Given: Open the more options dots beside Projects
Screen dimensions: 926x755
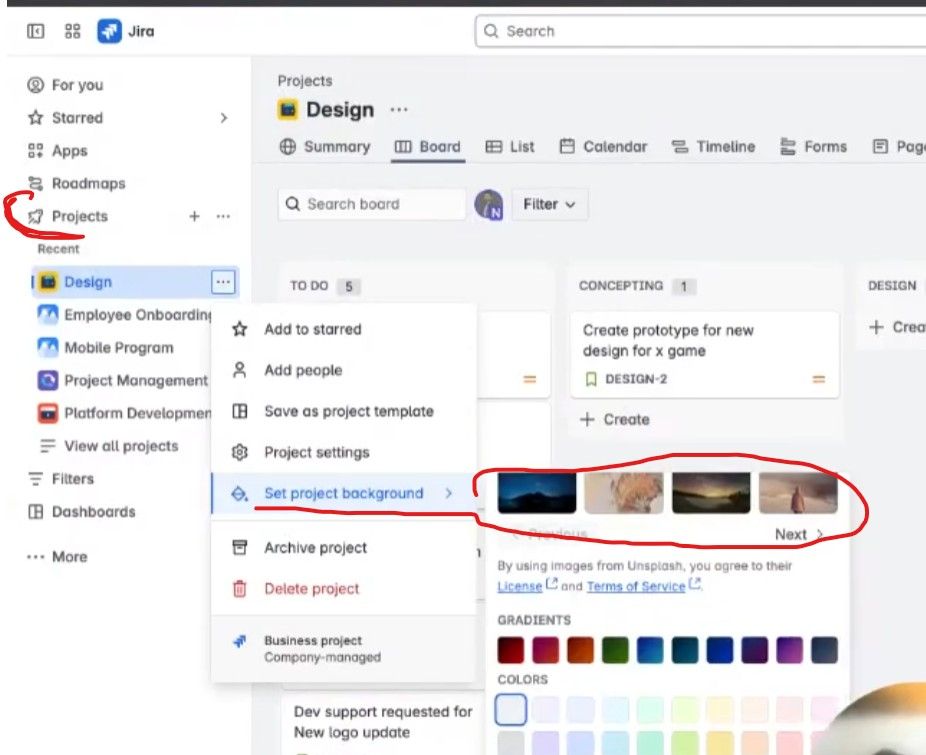Looking at the screenshot, I should click(x=223, y=216).
